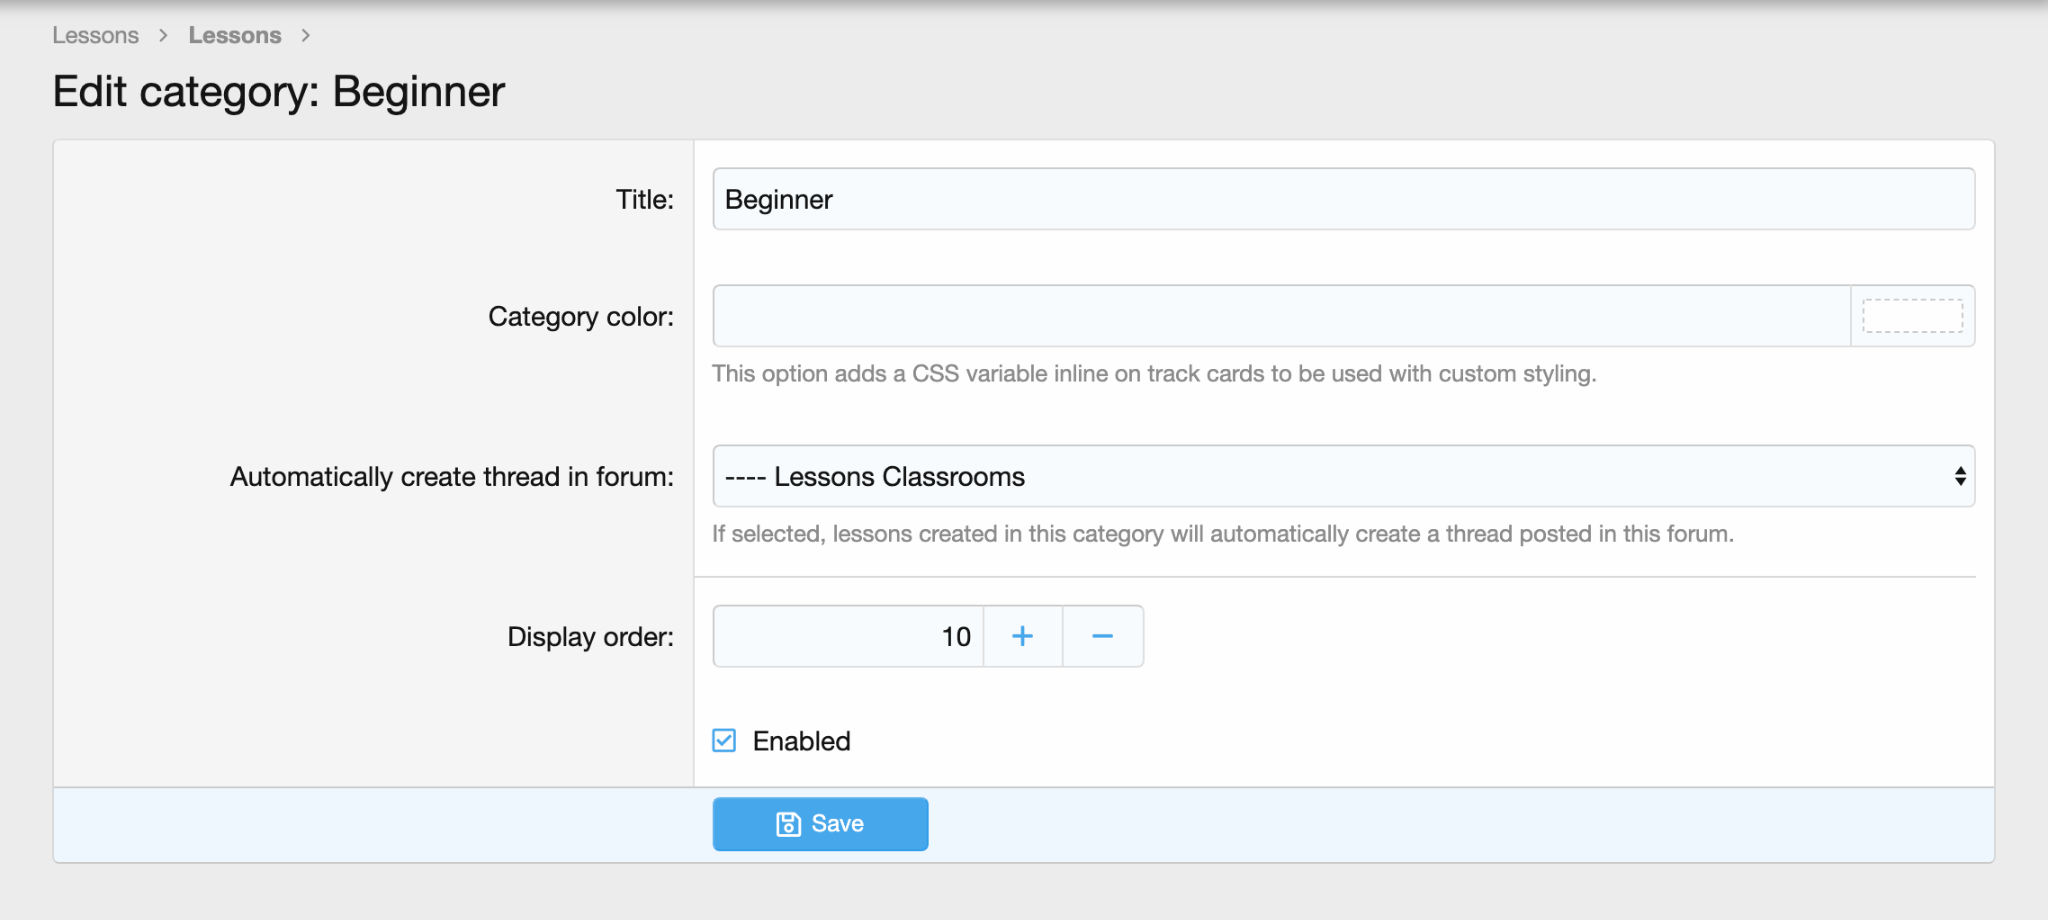Increase display order with the plus icon
The width and height of the screenshot is (2048, 920).
point(1022,636)
